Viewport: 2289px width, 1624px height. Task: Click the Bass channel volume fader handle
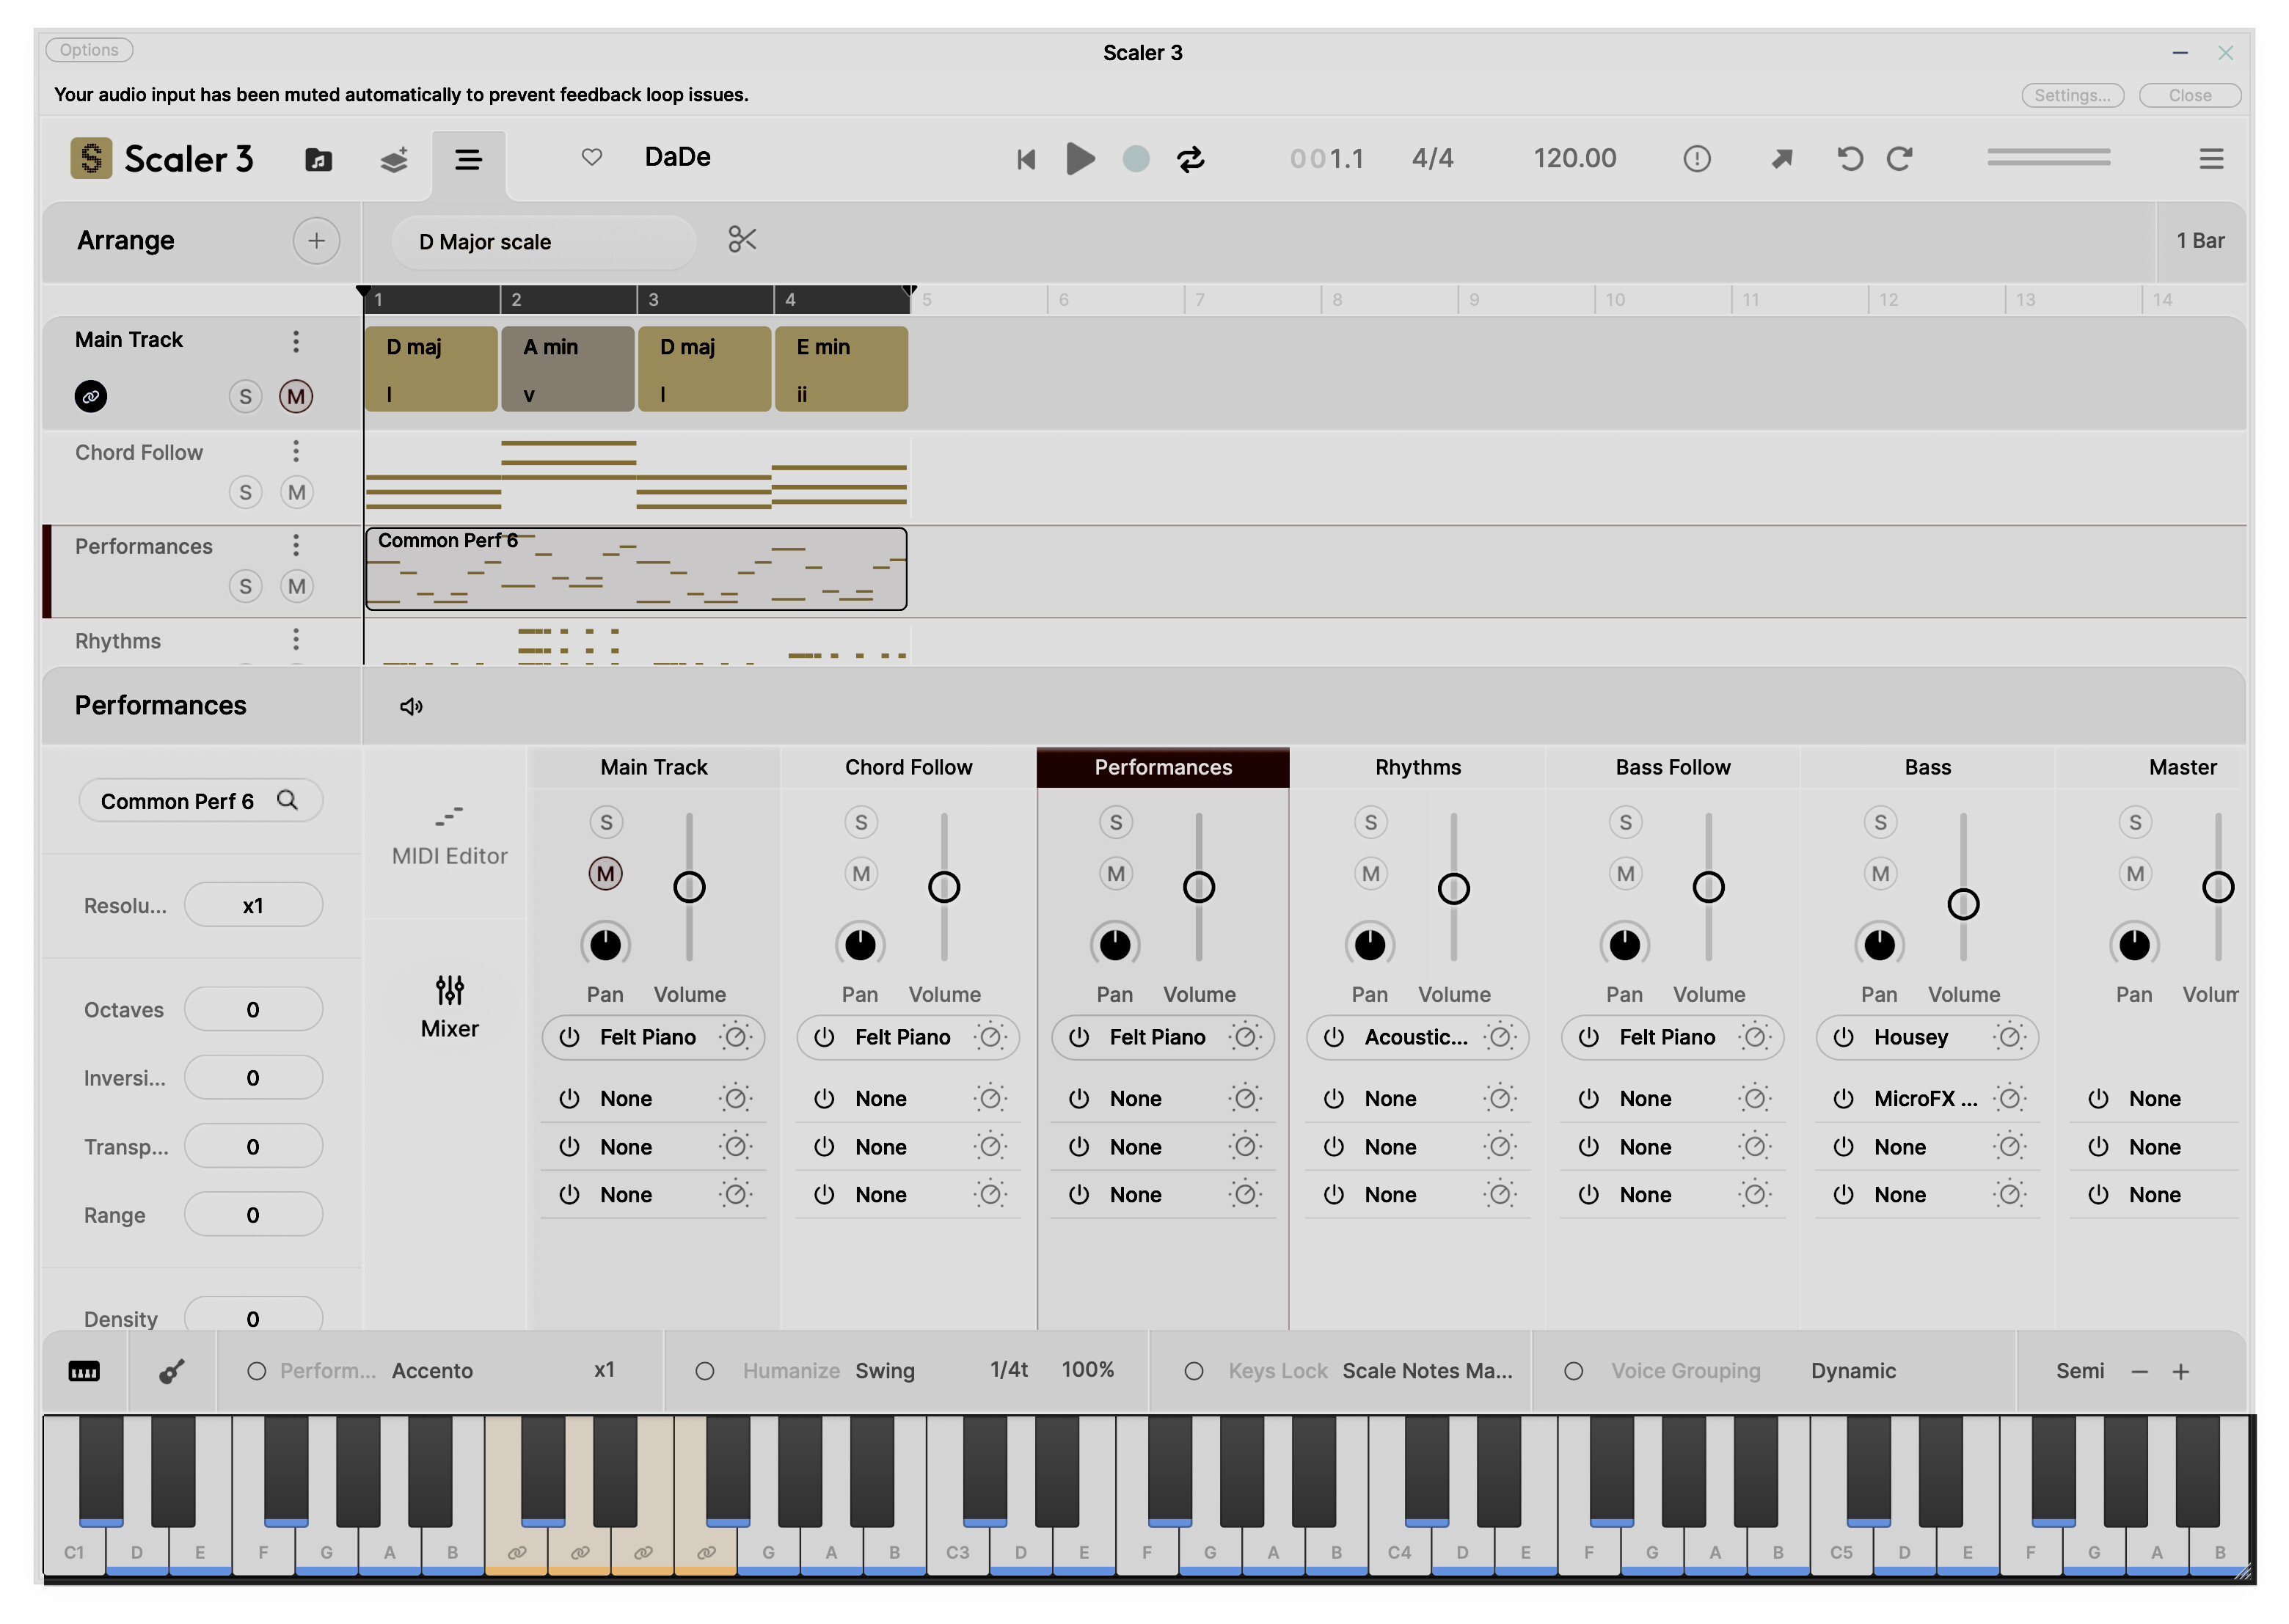coord(1962,904)
